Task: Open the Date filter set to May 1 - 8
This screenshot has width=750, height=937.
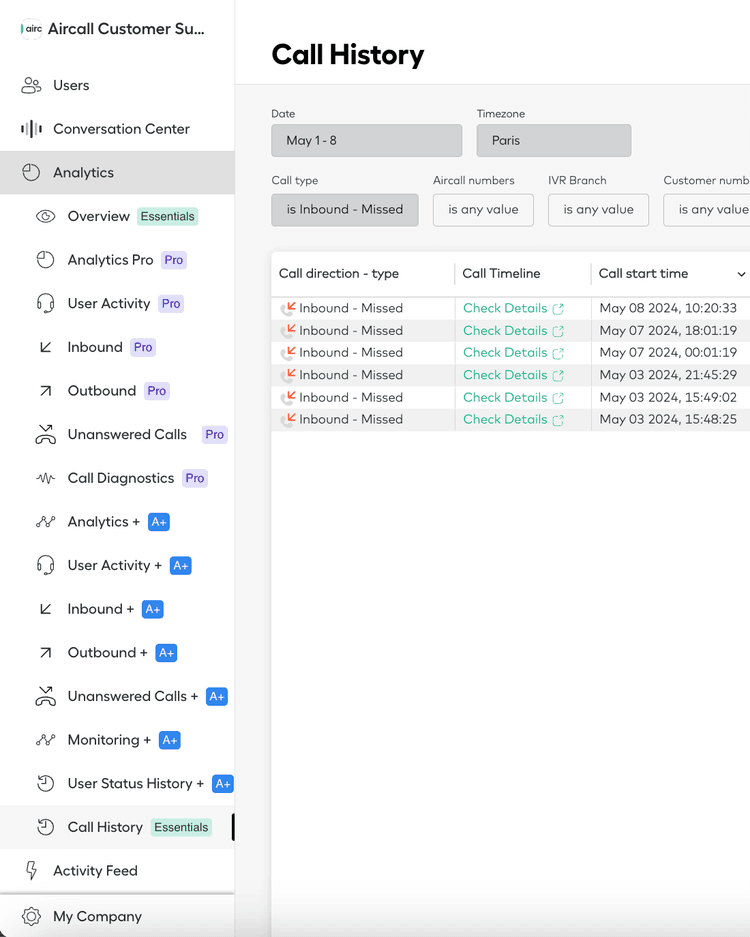Action: tap(366, 141)
